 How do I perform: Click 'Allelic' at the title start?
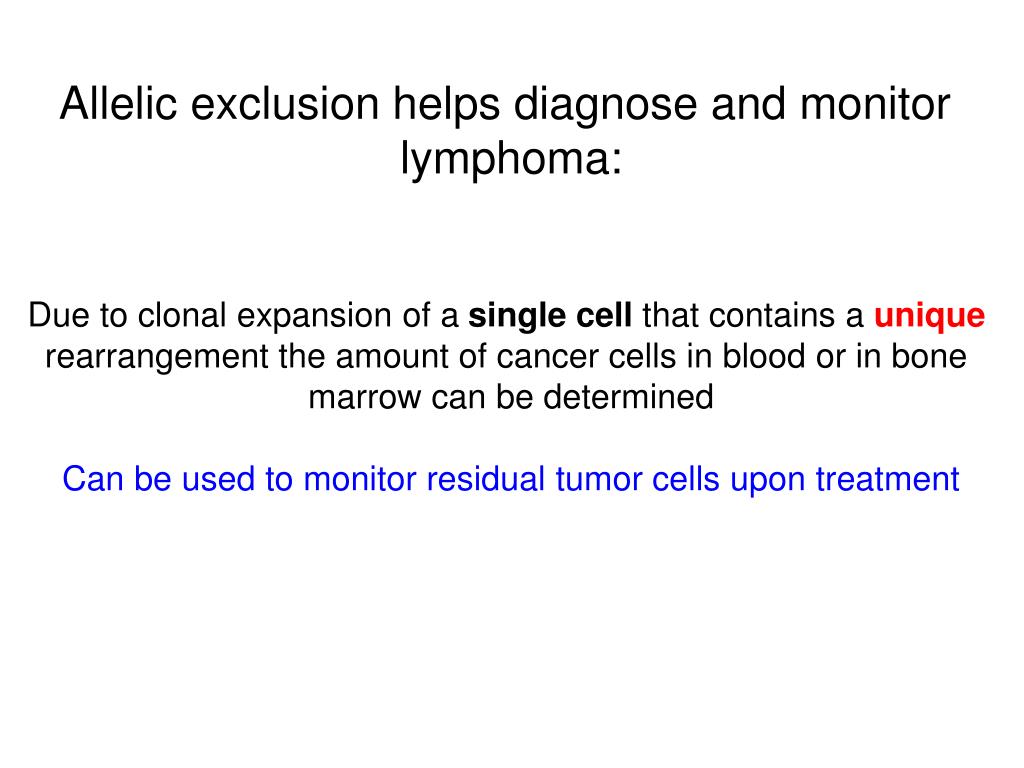118,104
